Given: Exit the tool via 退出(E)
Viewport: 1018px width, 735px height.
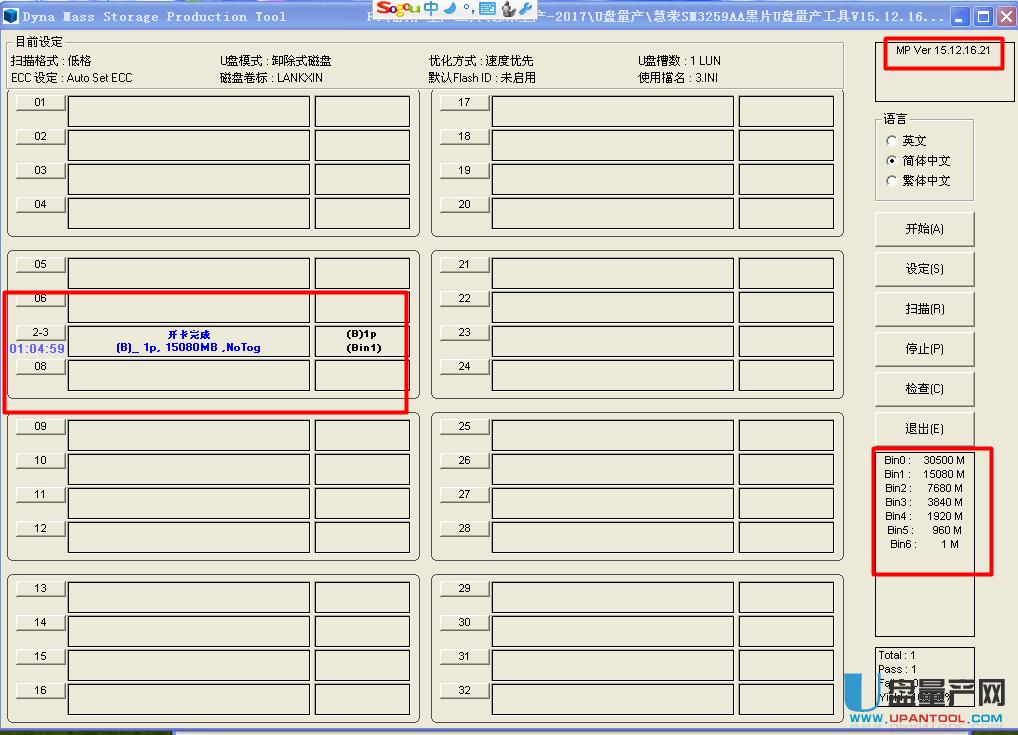Looking at the screenshot, I should pos(923,428).
